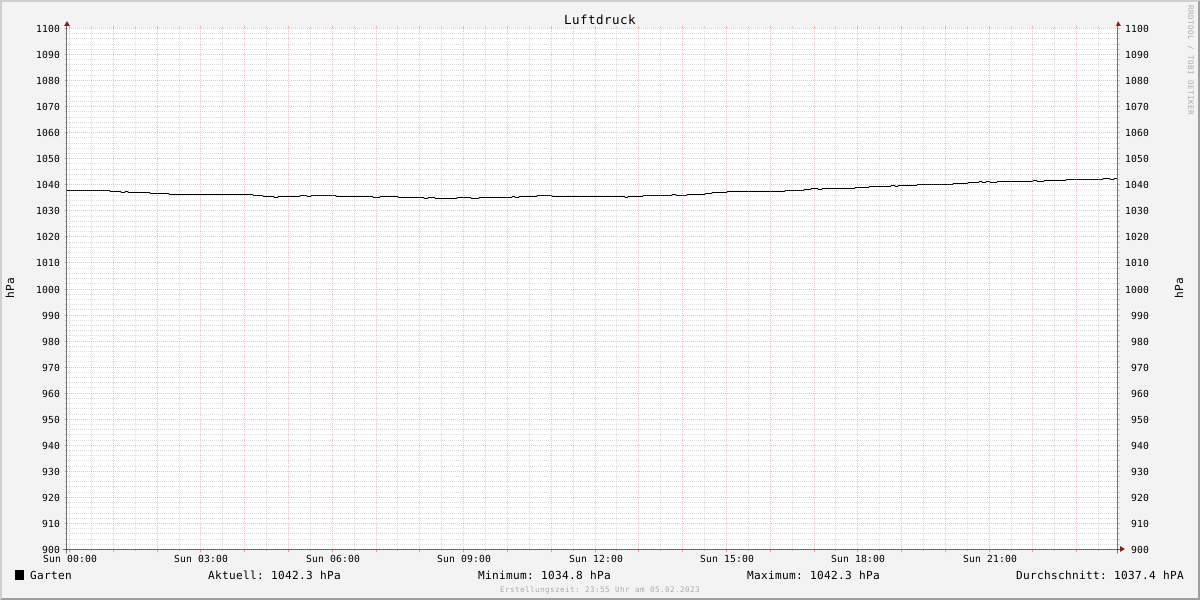Click '1020' on the right pressure axis
Screen dimensions: 1200x600
1137,237
